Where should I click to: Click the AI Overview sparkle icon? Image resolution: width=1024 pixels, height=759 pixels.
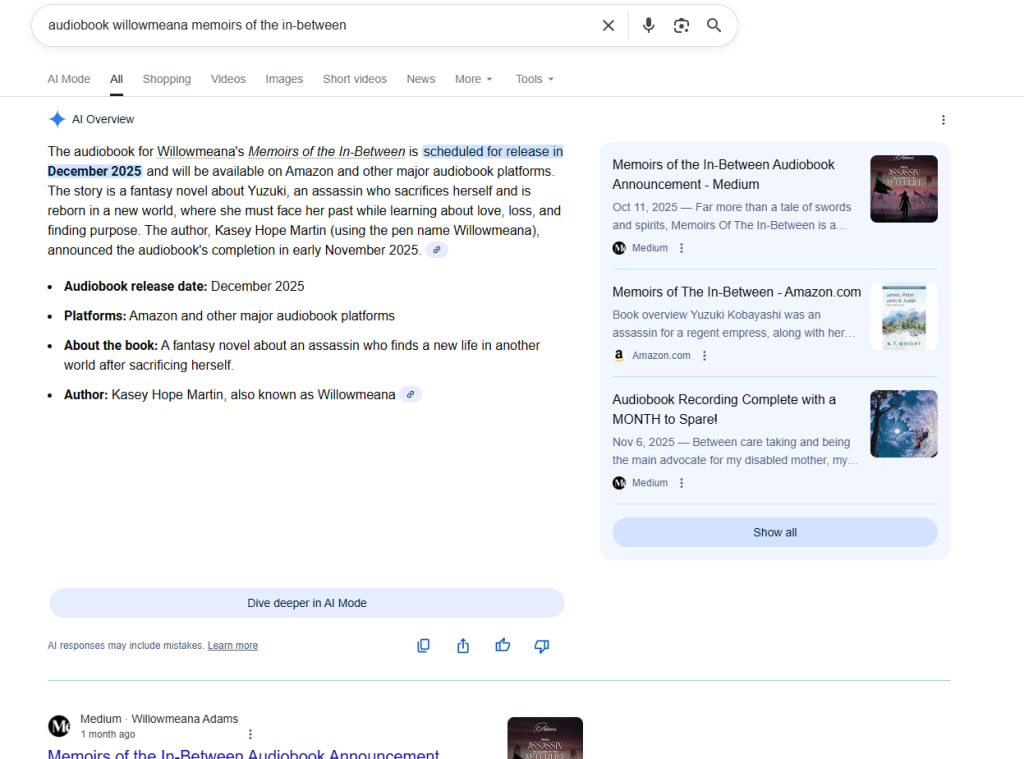pos(57,119)
